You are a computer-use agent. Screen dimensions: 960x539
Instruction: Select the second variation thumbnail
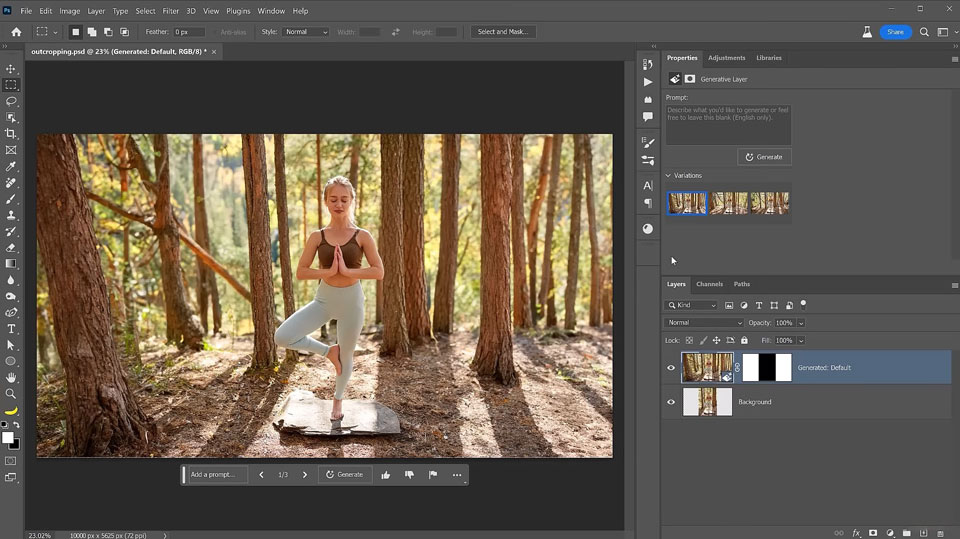click(x=729, y=203)
